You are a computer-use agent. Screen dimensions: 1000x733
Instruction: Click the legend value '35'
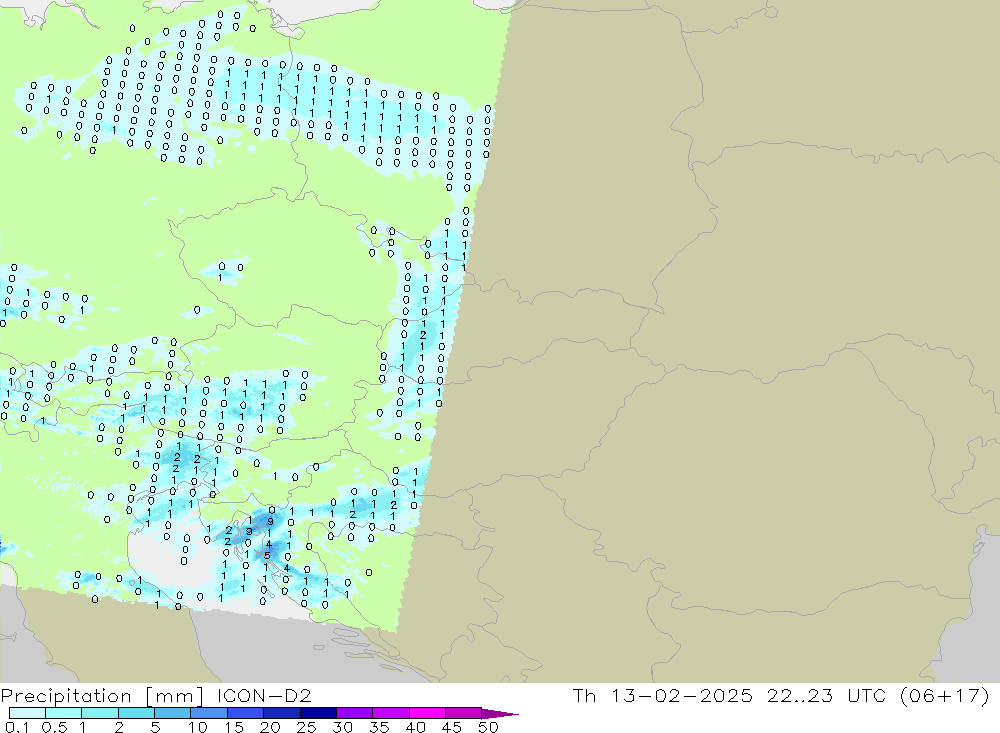(379, 727)
